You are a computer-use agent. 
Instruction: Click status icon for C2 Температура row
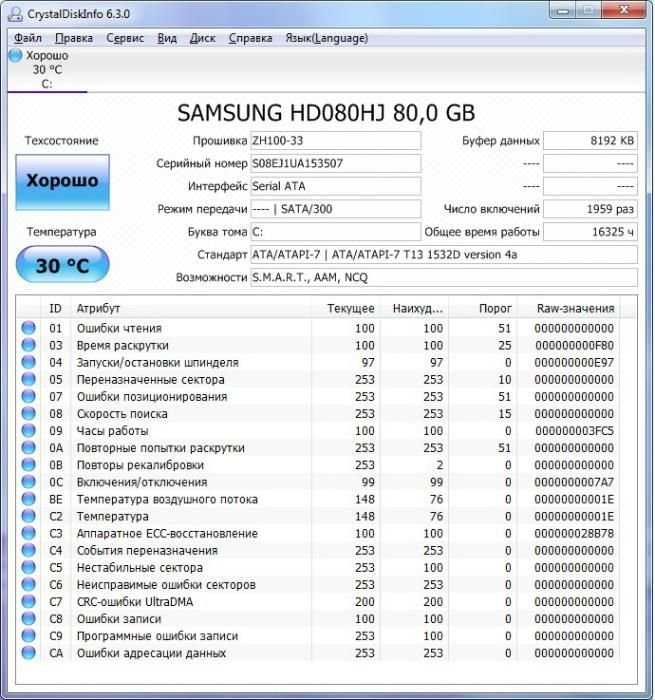[x=29, y=516]
